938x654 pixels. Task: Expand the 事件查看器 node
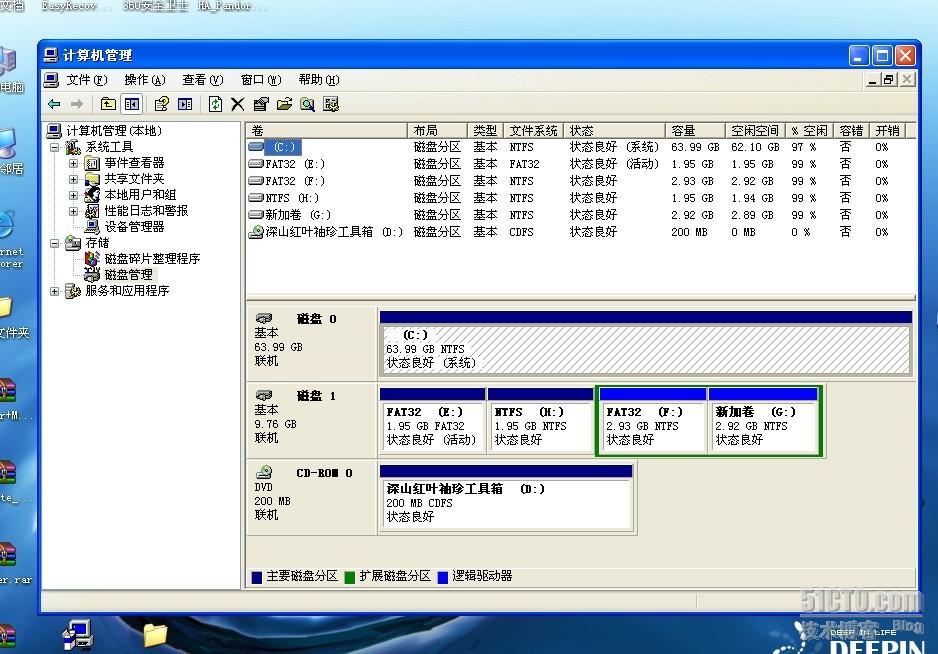pos(73,163)
